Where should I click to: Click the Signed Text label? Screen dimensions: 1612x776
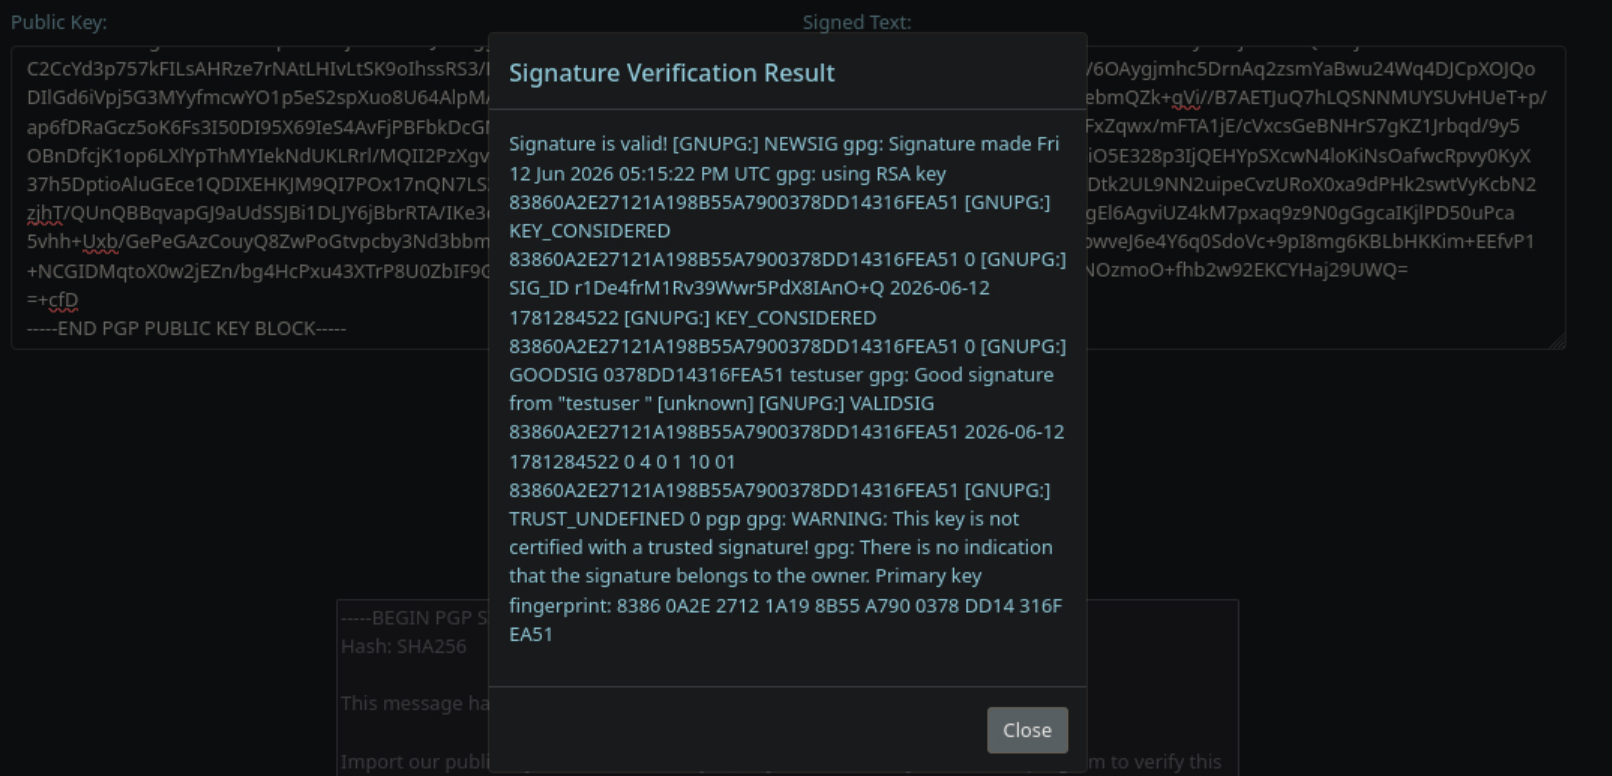857,22
